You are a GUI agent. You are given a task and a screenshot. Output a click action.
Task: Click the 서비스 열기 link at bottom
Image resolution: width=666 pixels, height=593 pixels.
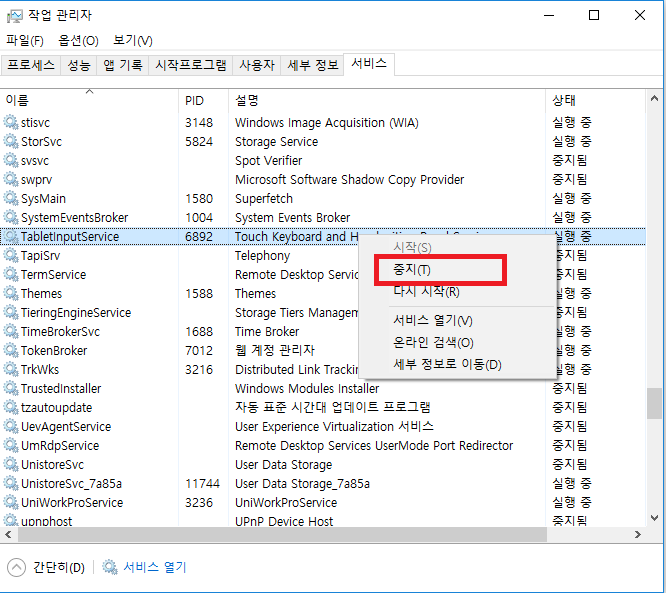pyautogui.click(x=154, y=567)
